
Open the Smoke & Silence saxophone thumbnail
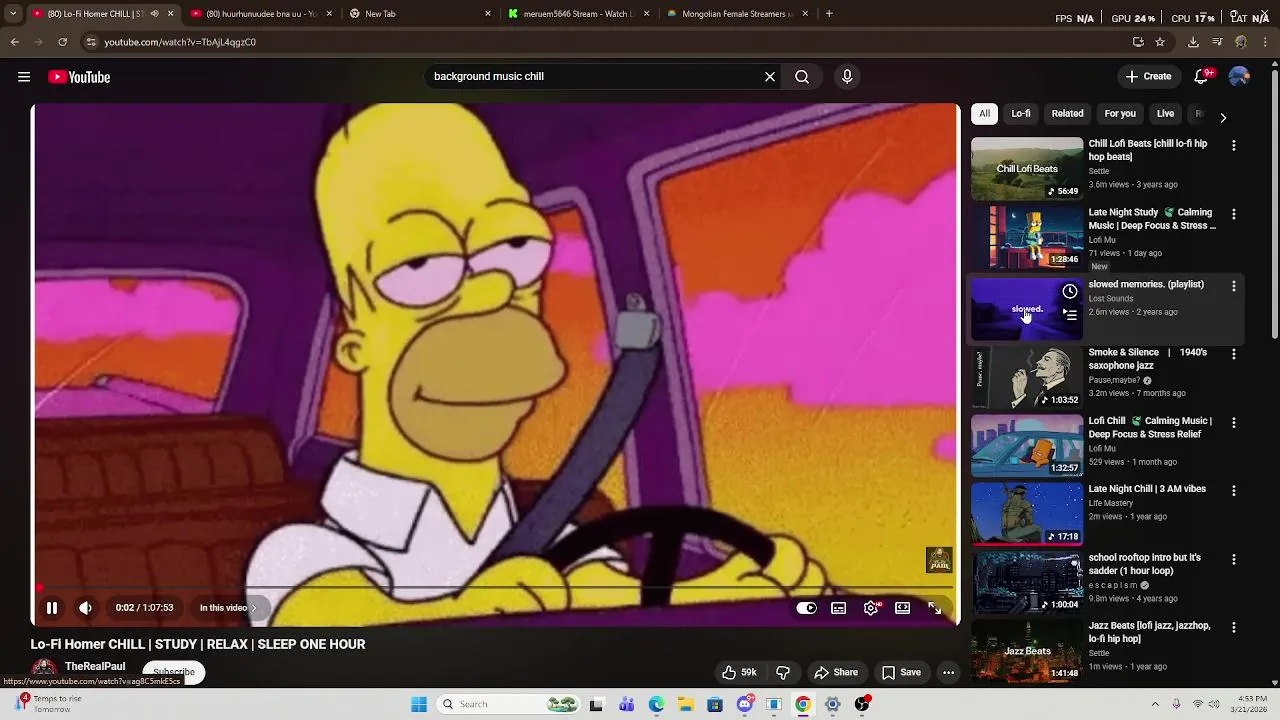tap(1027, 378)
